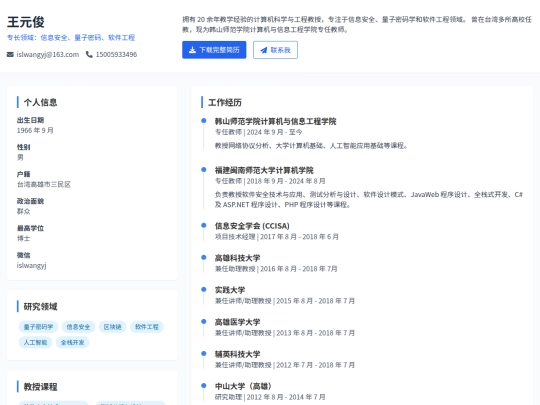
Task: Click the 联系我 contact button
Action: tap(275, 50)
